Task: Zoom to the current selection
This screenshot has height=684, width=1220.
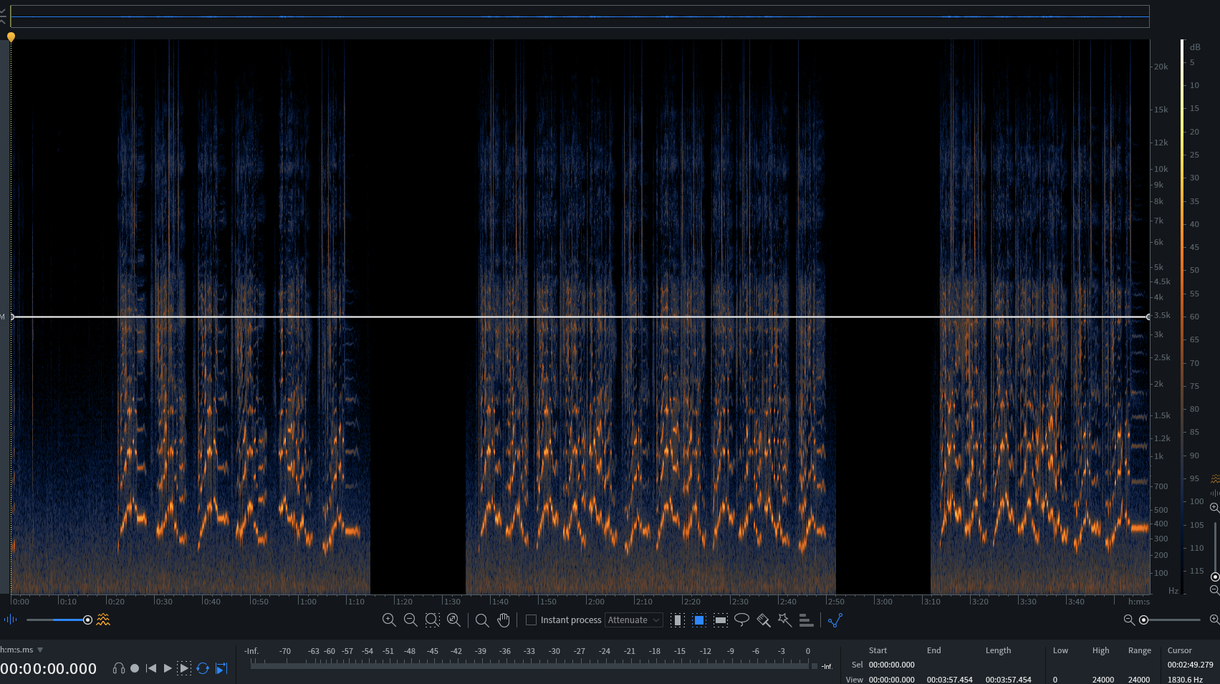Action: pyautogui.click(x=432, y=620)
